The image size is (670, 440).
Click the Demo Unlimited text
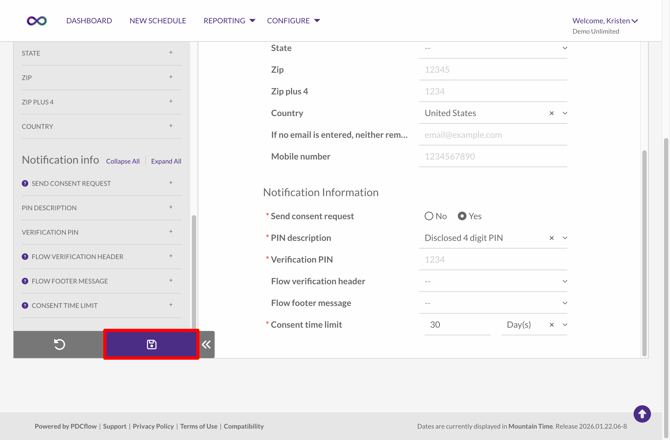coord(596,32)
